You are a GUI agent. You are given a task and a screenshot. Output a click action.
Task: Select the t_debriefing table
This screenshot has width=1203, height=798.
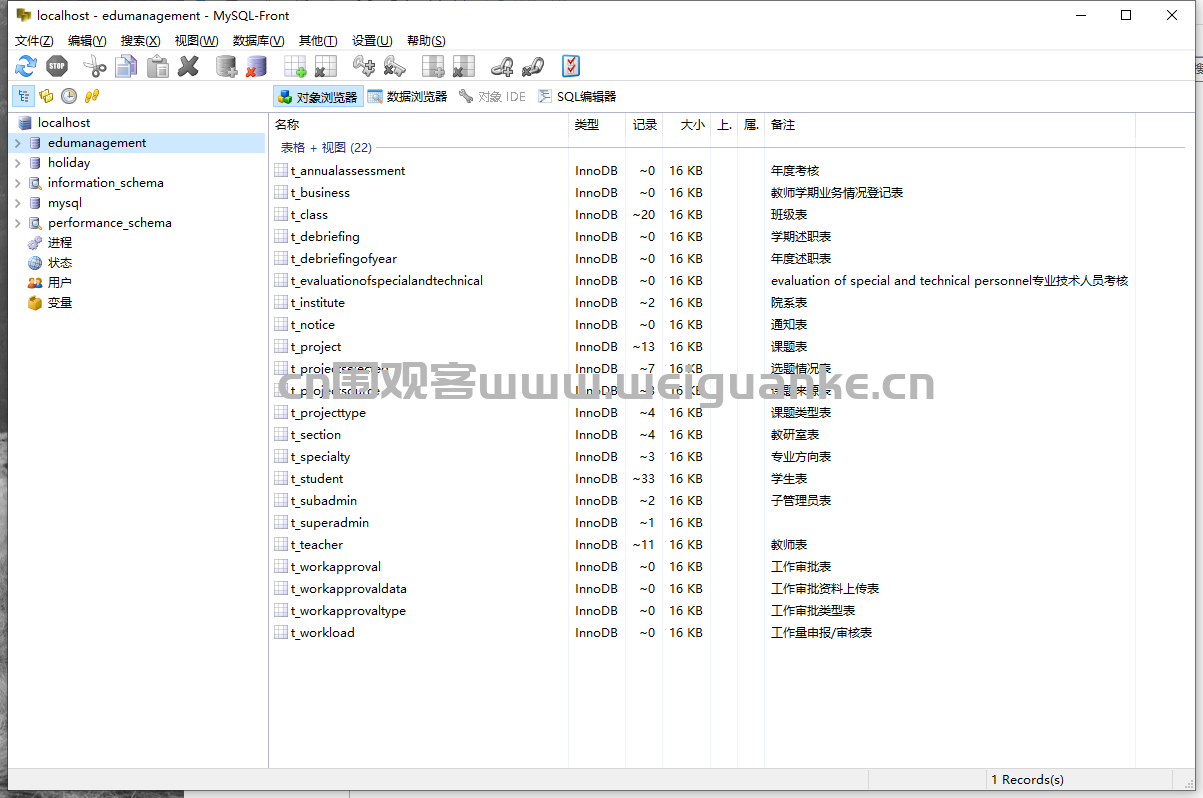[325, 237]
